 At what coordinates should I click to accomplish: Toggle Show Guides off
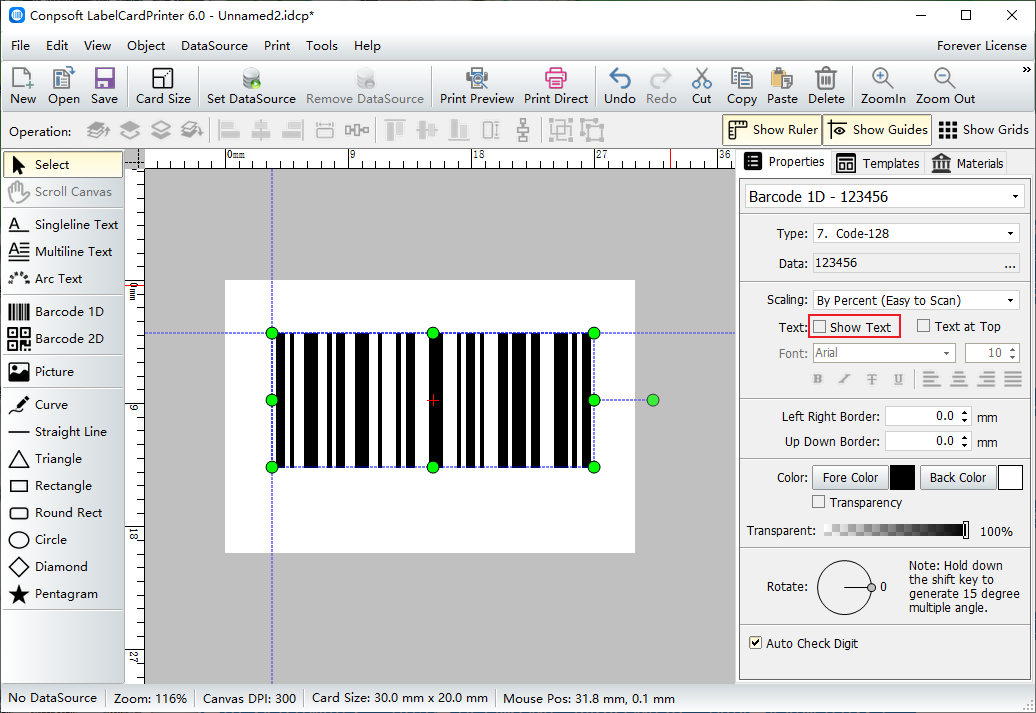(877, 130)
